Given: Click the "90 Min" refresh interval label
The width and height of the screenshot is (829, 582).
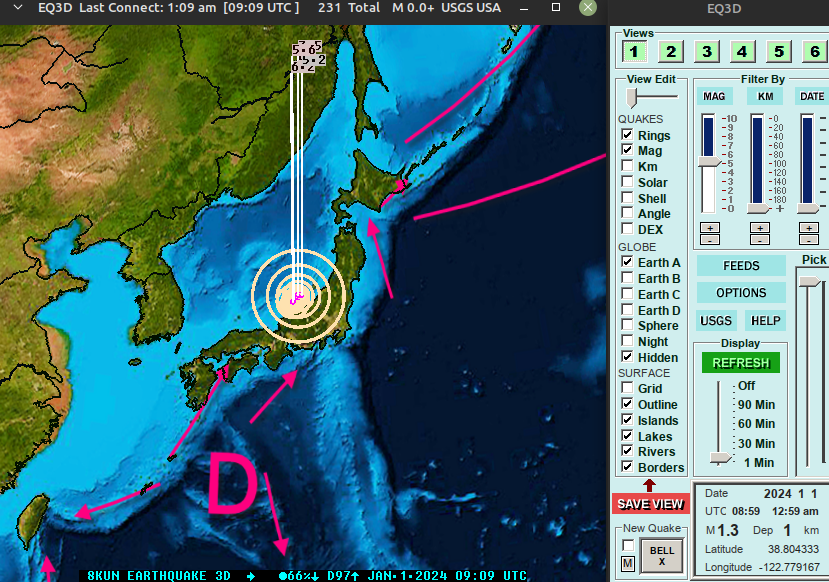Looking at the screenshot, I should [x=756, y=405].
